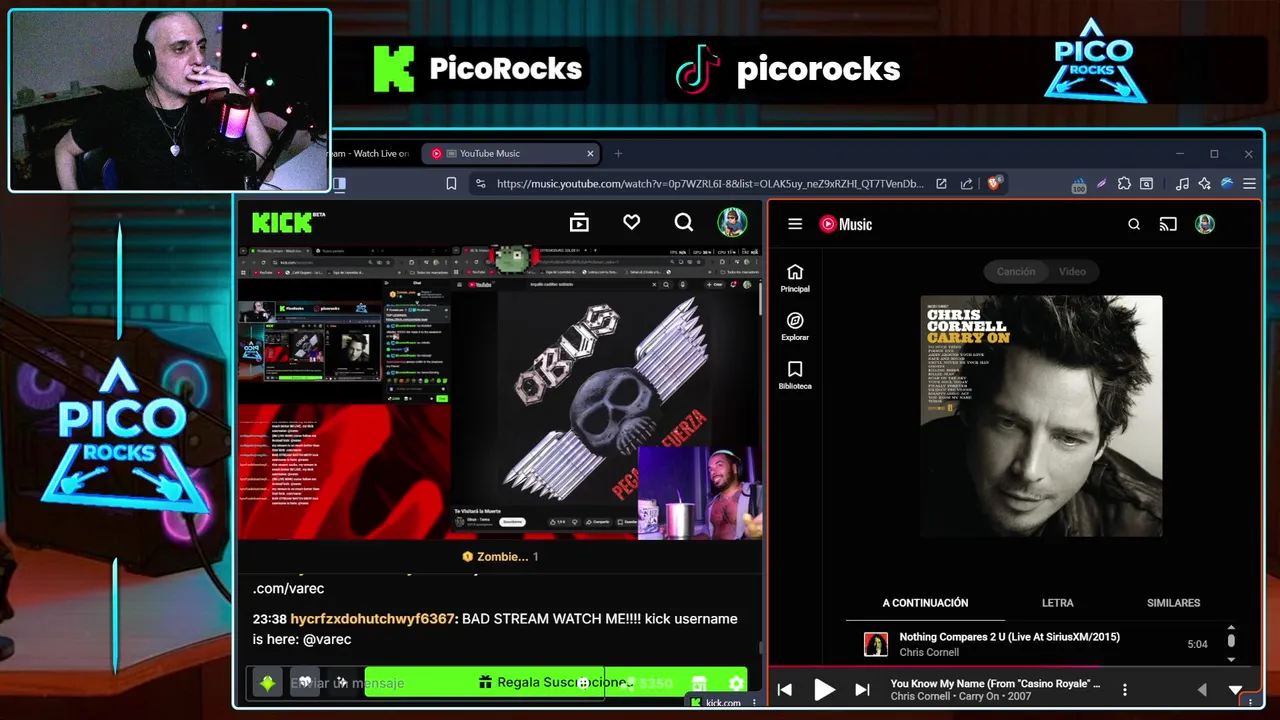Play Nothing Compares 2 U from queue

[1009, 637]
